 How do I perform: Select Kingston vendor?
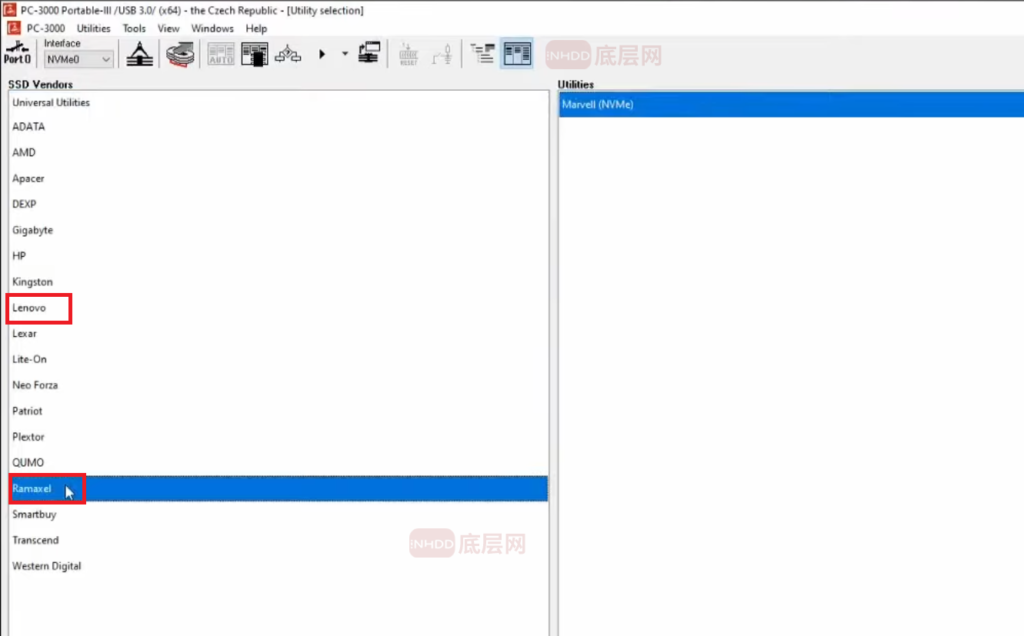click(279, 281)
